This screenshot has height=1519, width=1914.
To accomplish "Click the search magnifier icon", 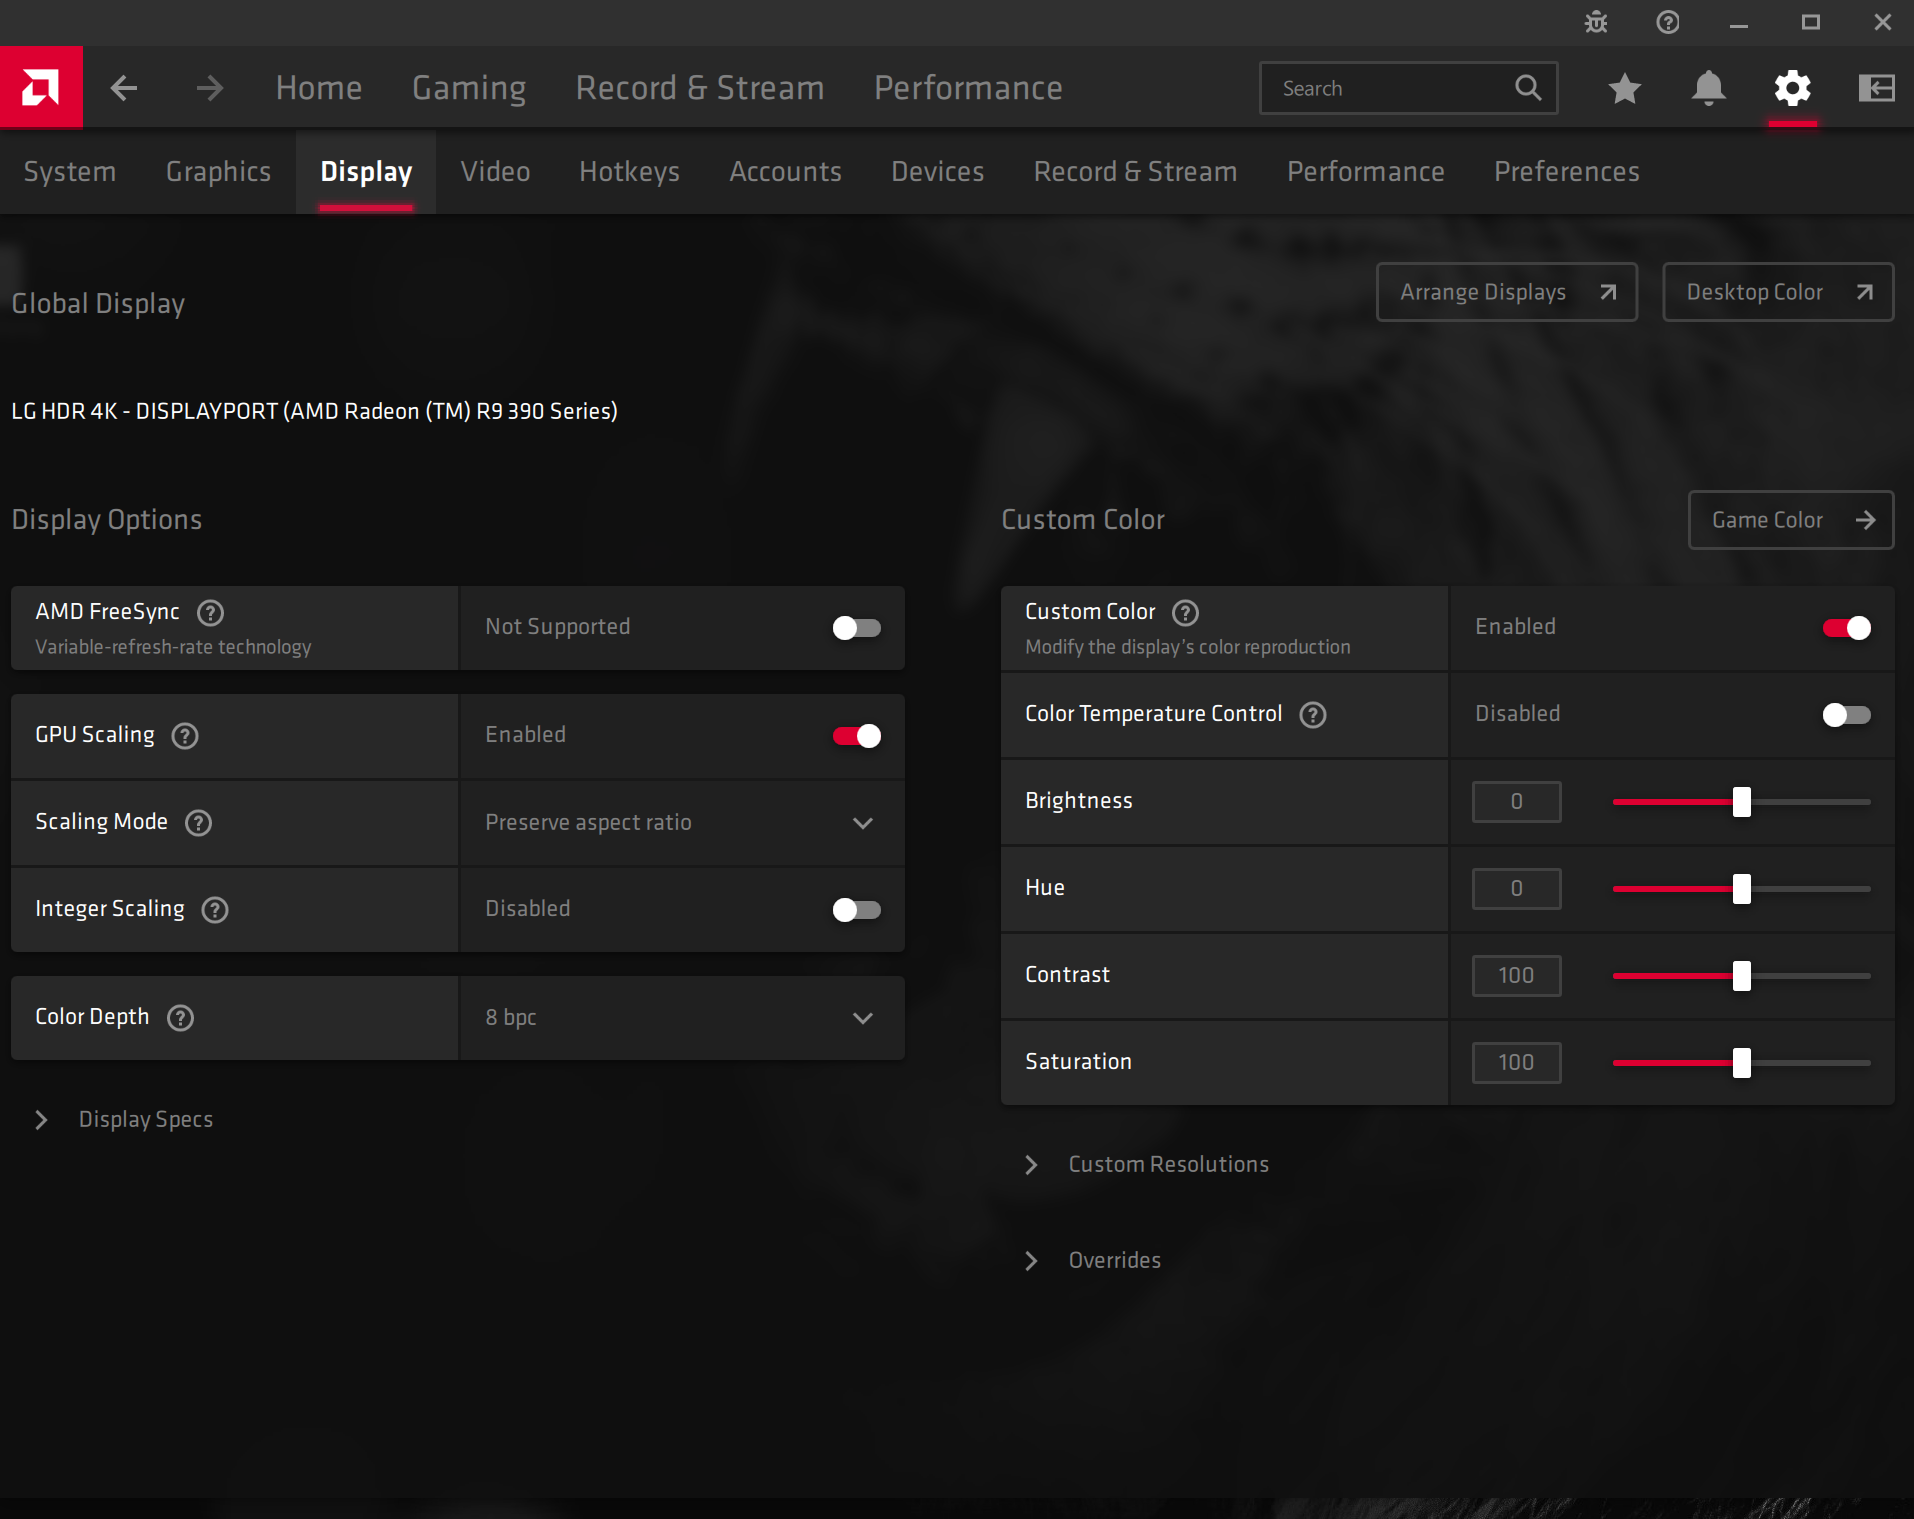I will click(1528, 88).
